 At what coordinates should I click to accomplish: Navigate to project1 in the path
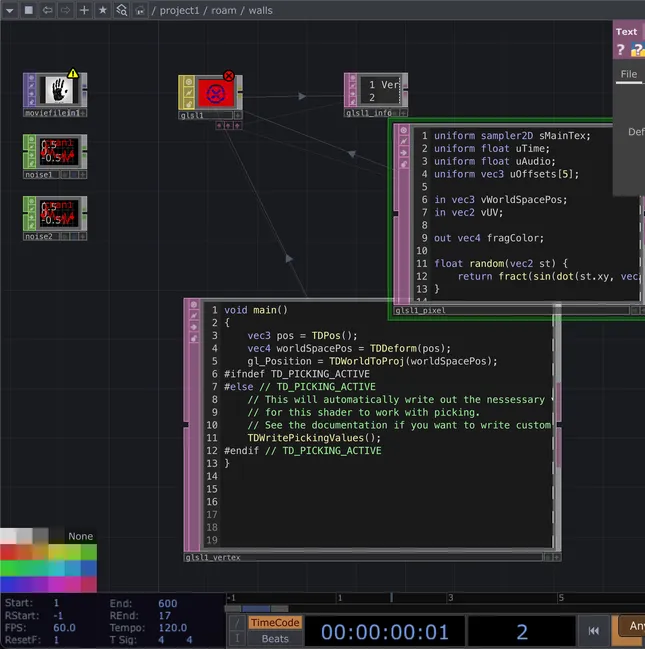[x=179, y=10]
